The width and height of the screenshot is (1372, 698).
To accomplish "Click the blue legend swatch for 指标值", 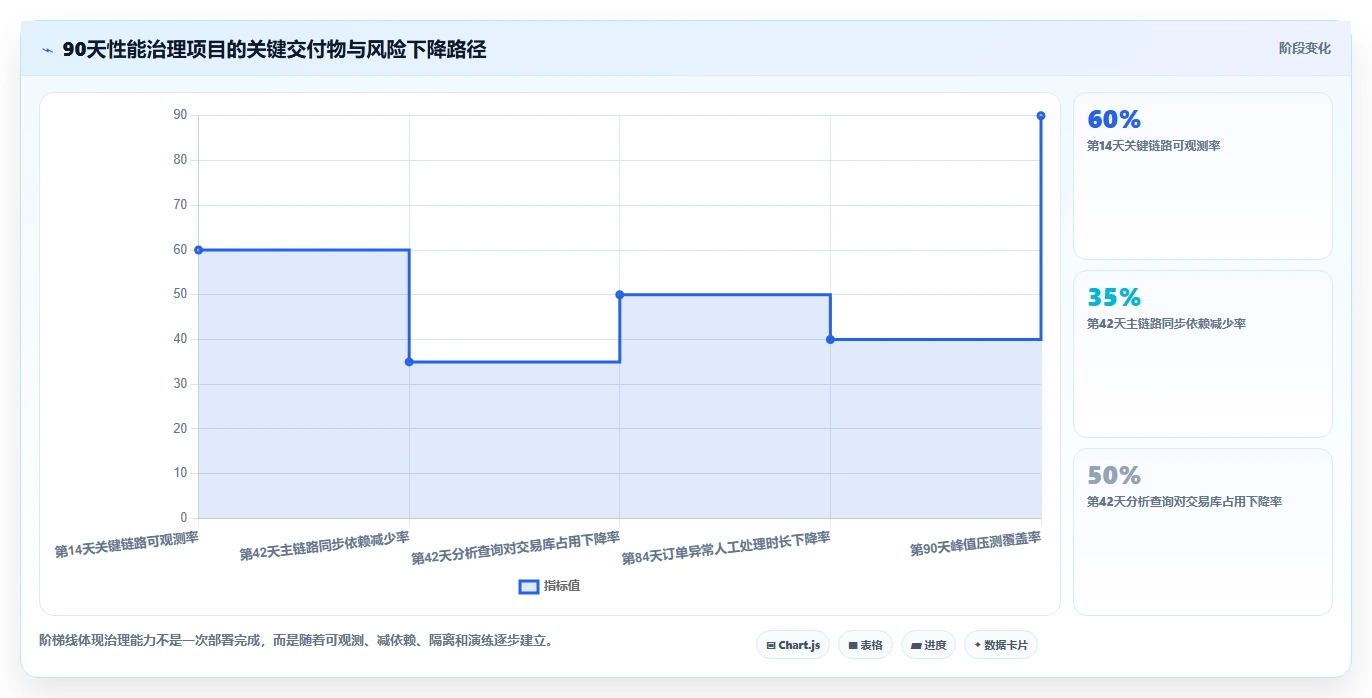I will point(529,586).
